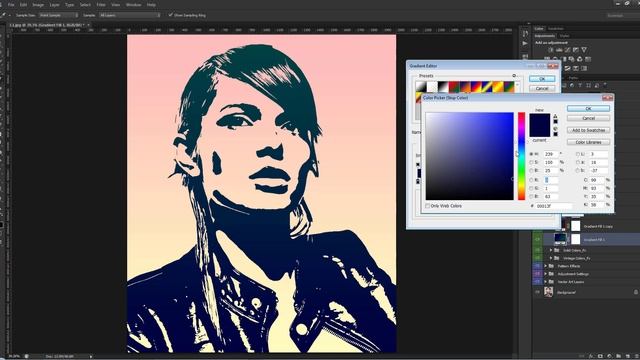This screenshot has width=640, height=360.
Task: Open the Image menu
Action: 38,5
